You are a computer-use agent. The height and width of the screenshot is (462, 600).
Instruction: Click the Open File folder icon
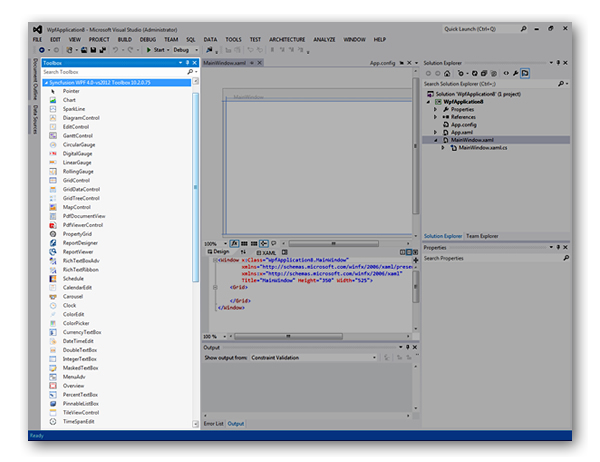pos(84,50)
